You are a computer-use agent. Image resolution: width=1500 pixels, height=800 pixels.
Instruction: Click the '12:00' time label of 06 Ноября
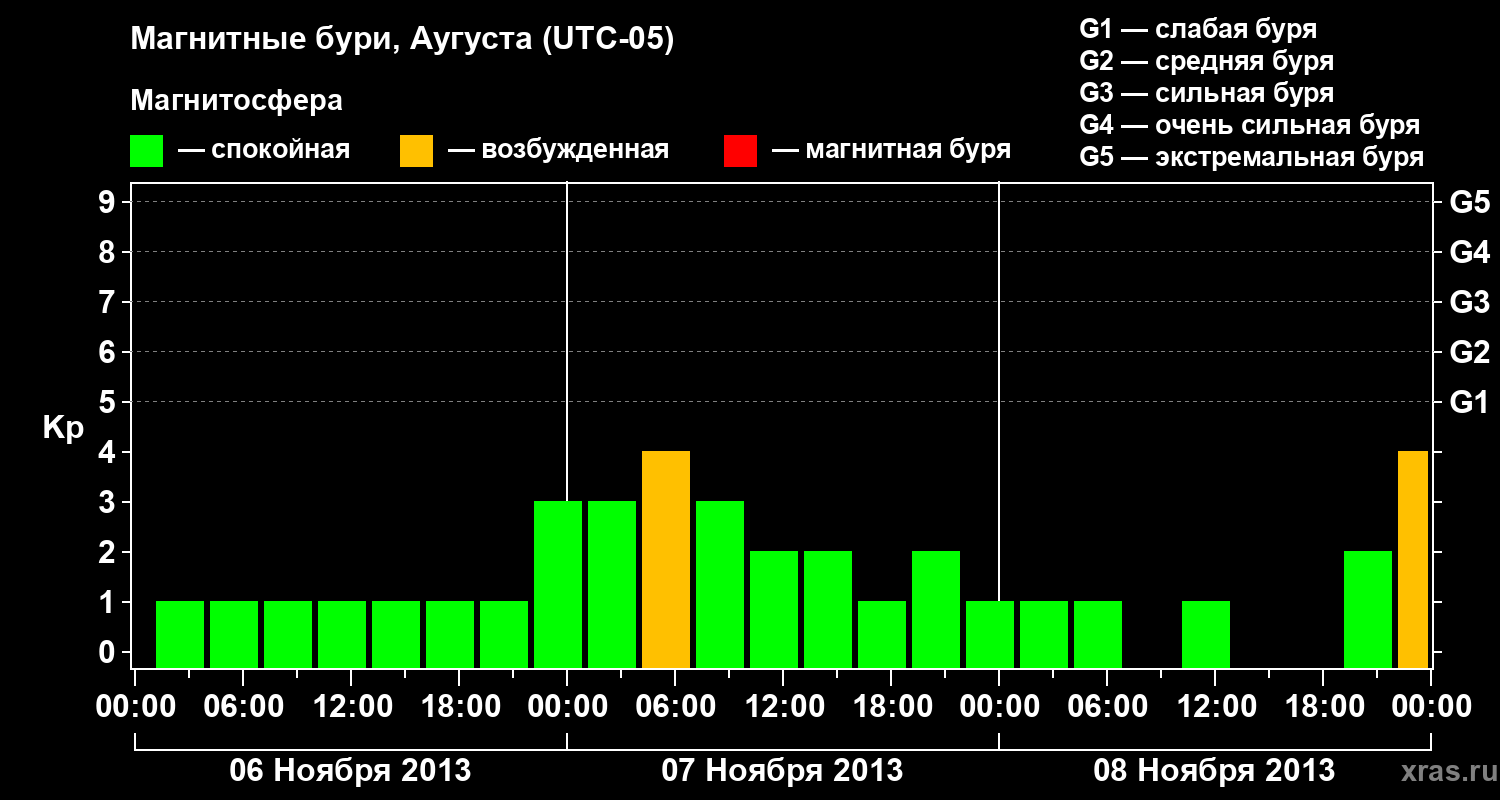click(351, 707)
